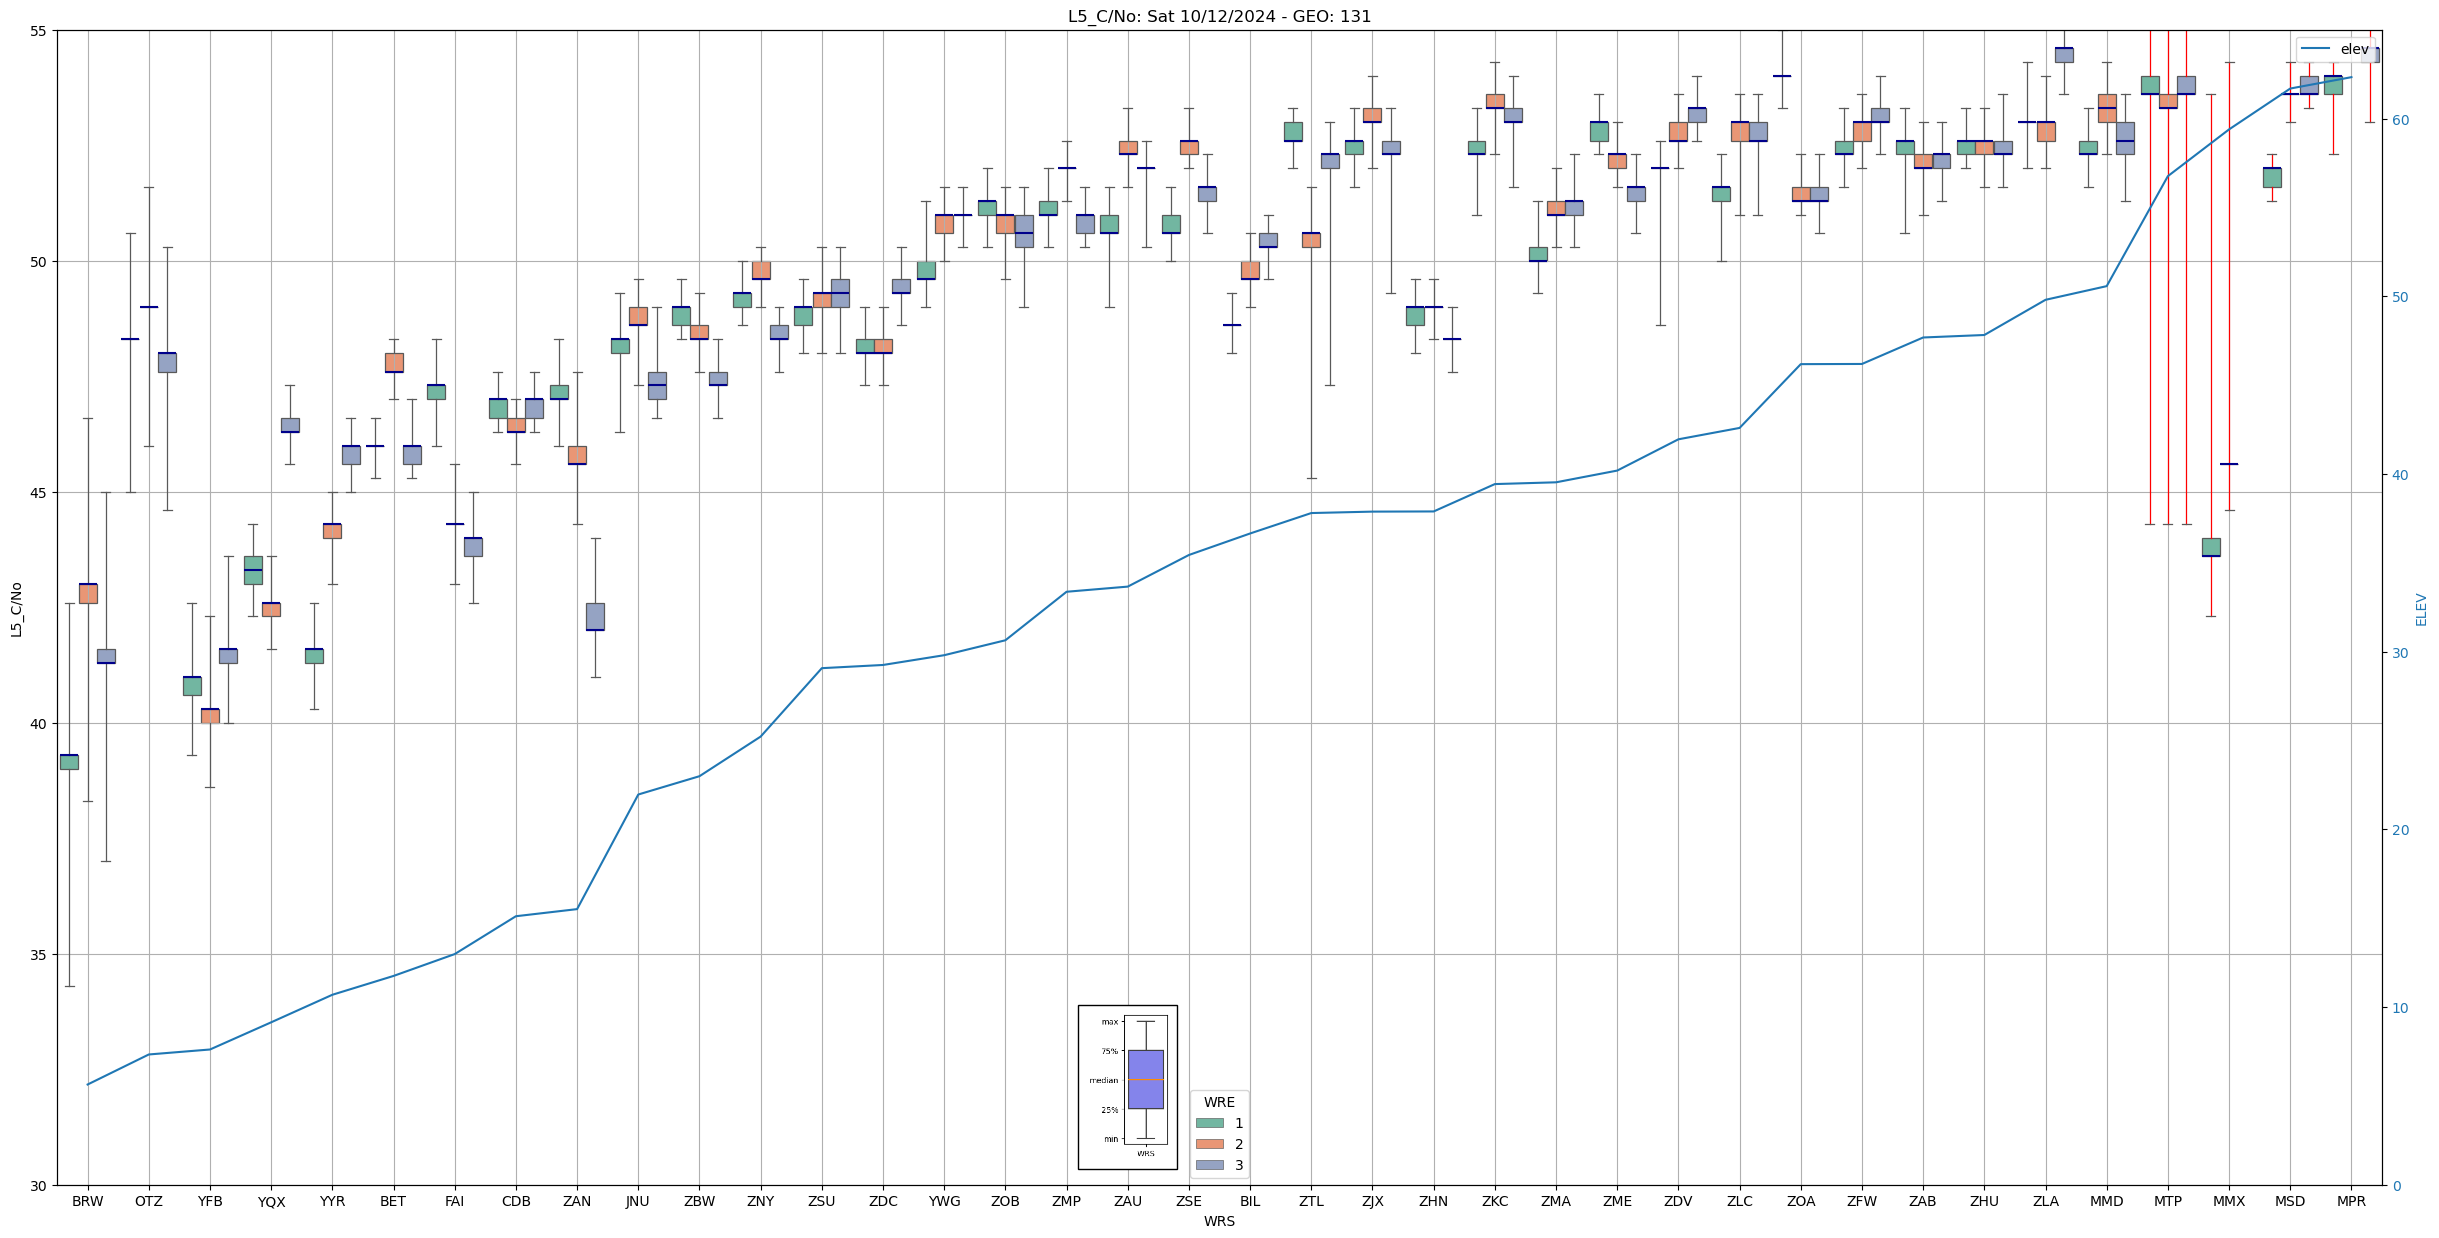Click the 45 tick on left axis

(40, 492)
